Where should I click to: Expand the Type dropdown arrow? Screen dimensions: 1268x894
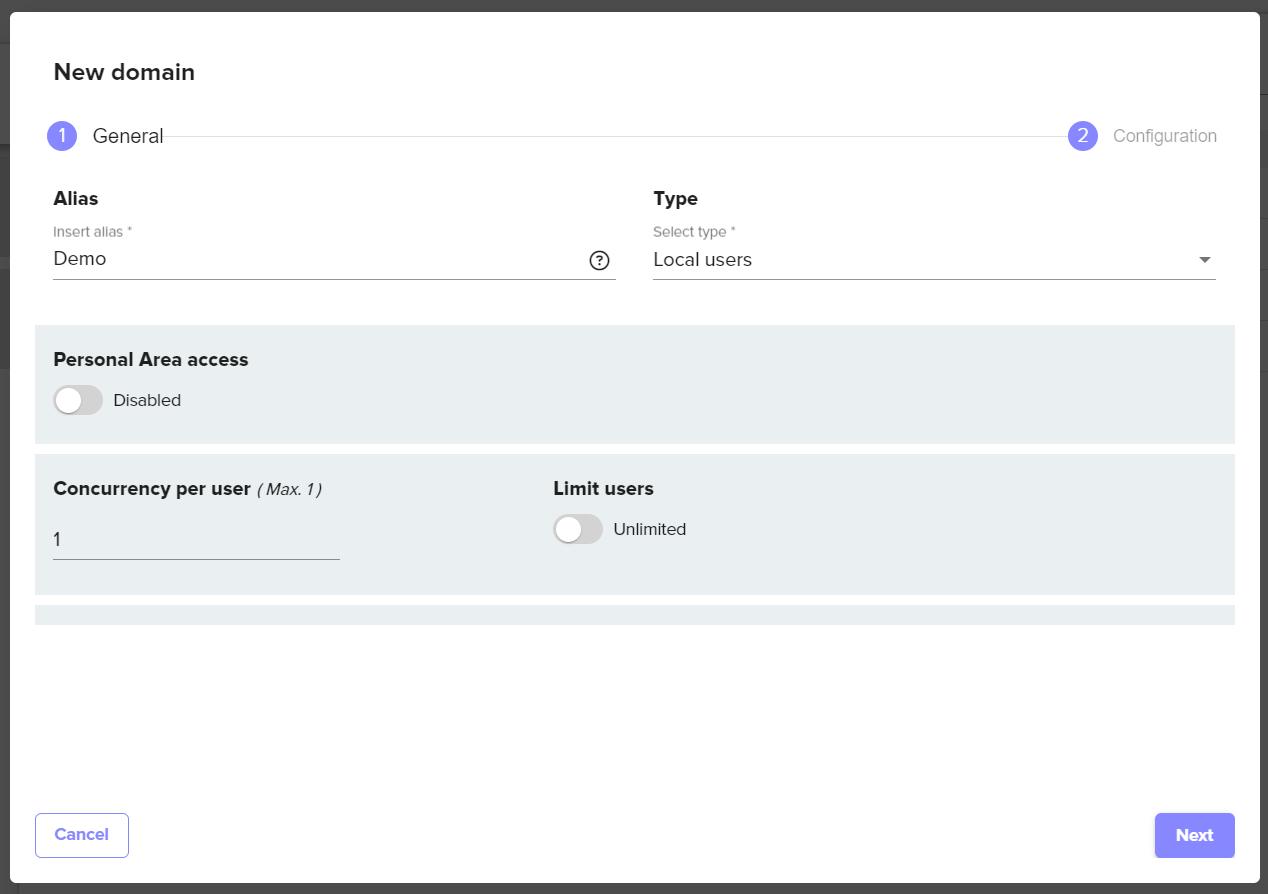click(x=1204, y=260)
